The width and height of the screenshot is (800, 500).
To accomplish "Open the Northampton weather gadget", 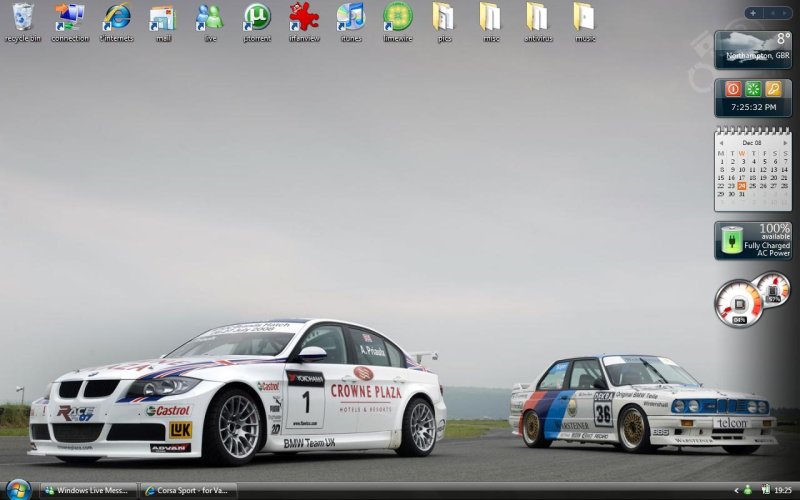I will point(753,50).
